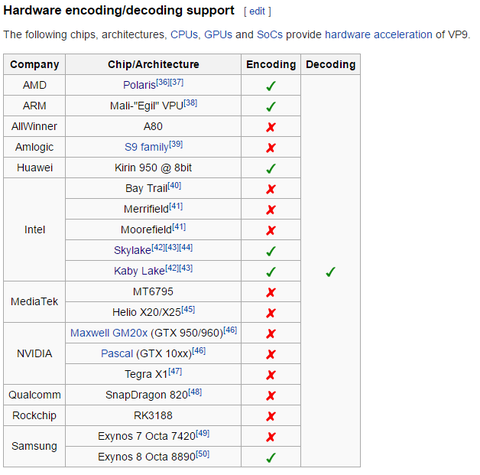Click the red cross in the Exynos 7 Octa row
480x475 pixels.
coord(271,437)
